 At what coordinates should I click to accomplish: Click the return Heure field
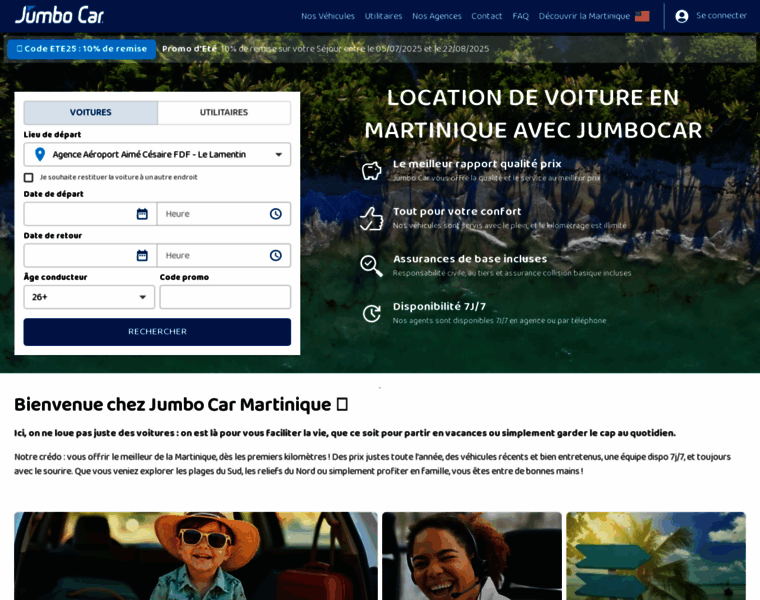point(224,255)
